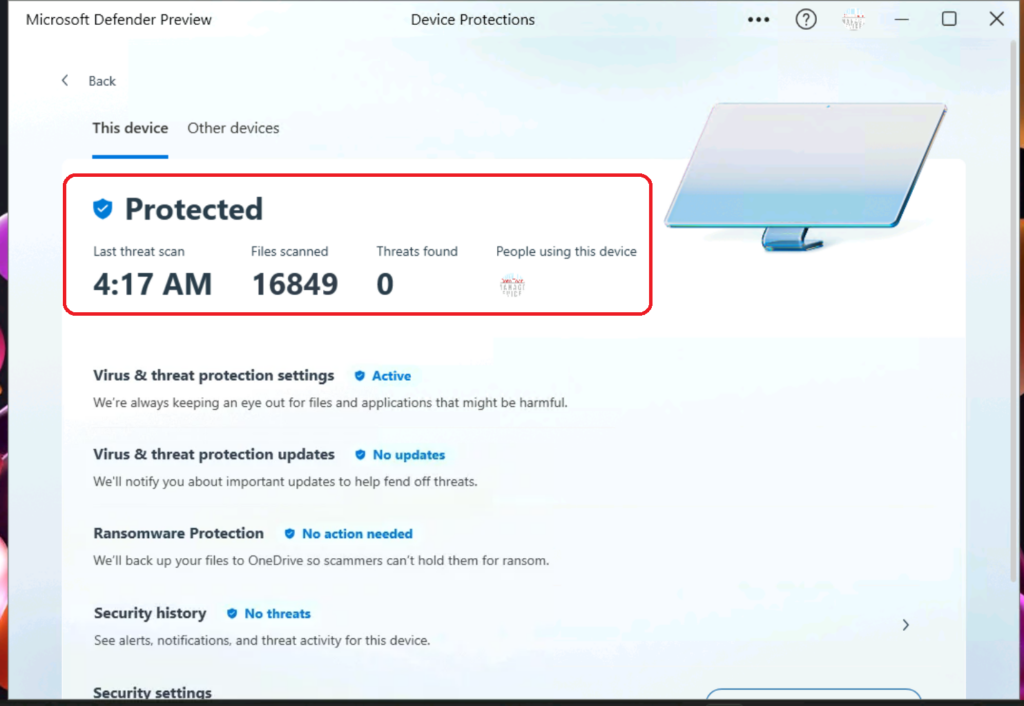Open Ransomware Protection section
The image size is (1024, 706).
pyautogui.click(x=178, y=534)
